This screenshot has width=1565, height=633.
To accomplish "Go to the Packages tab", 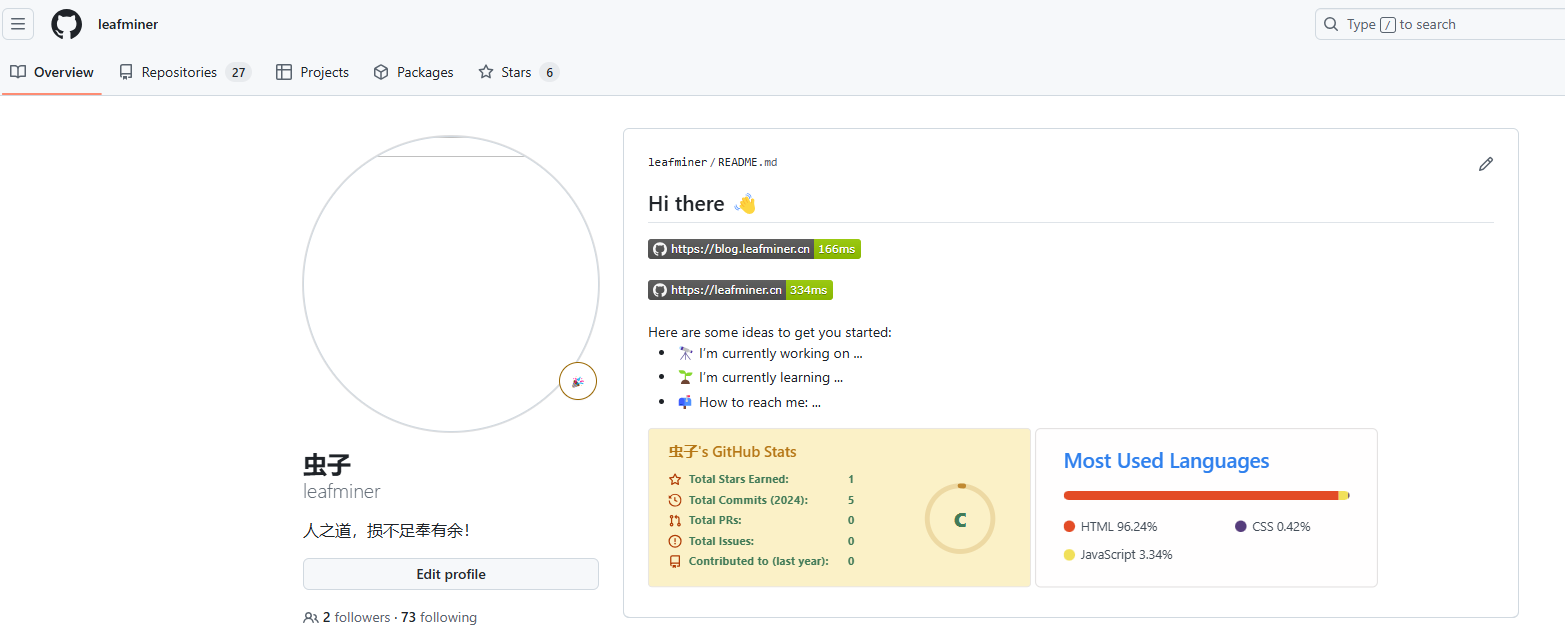I will point(413,72).
